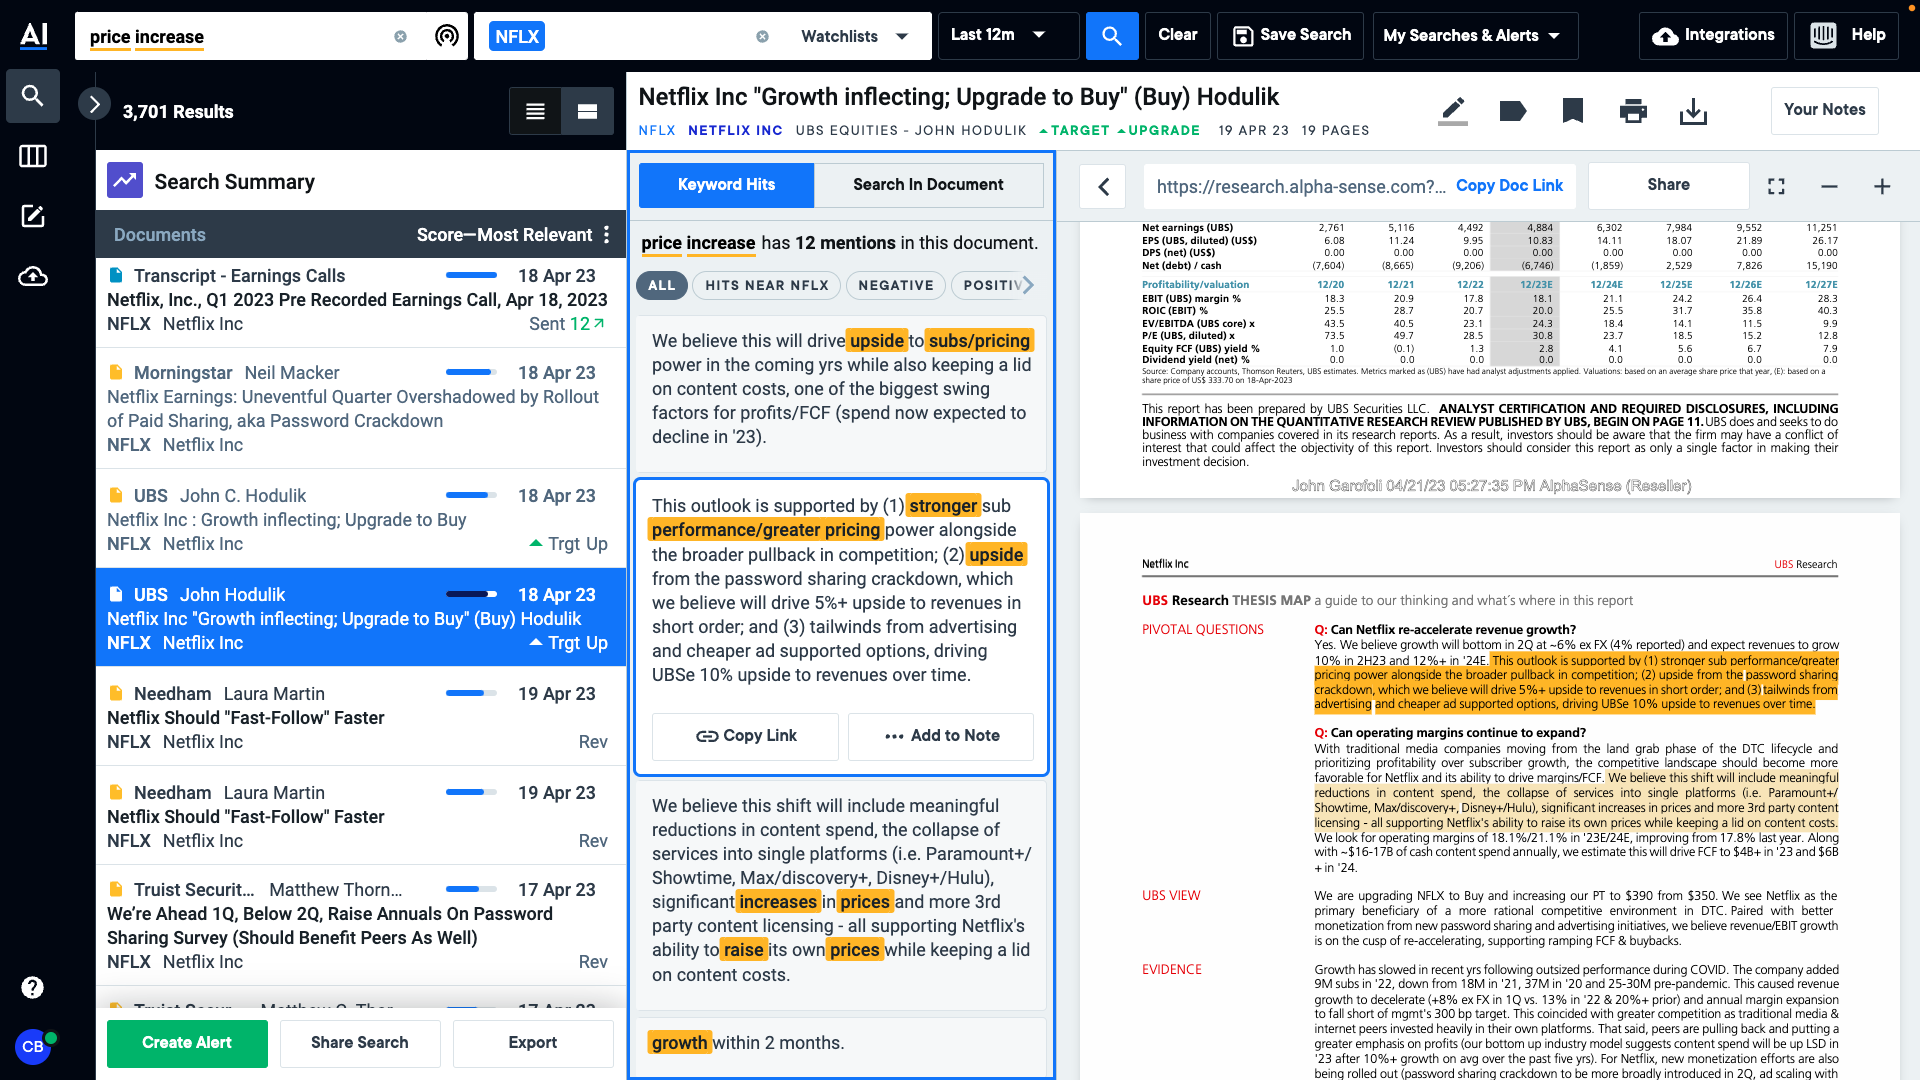This screenshot has height=1080, width=1920.
Task: Click the Share button
Action: click(1668, 185)
